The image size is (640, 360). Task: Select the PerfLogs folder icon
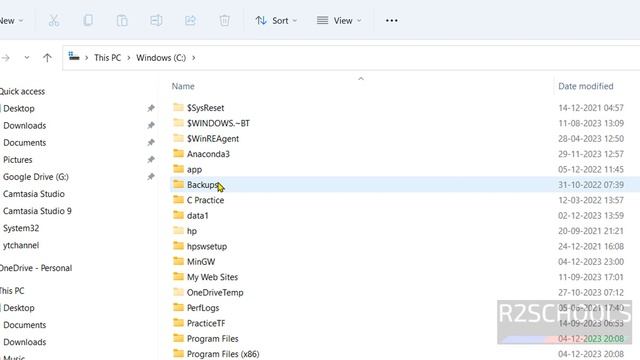[178, 307]
